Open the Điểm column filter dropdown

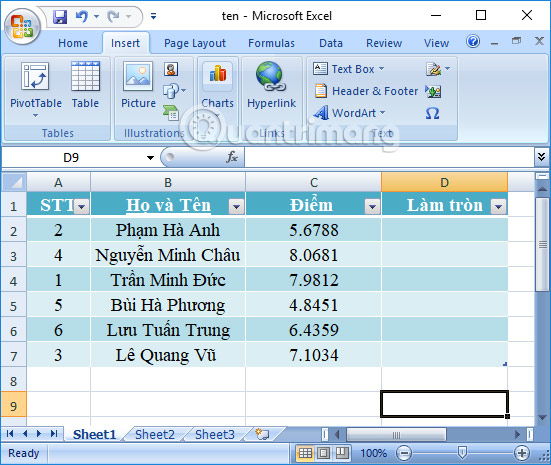point(372,206)
